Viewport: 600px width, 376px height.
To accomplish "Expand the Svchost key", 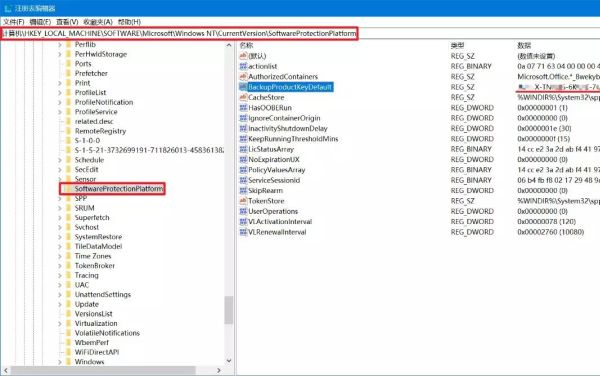I will 60,227.
